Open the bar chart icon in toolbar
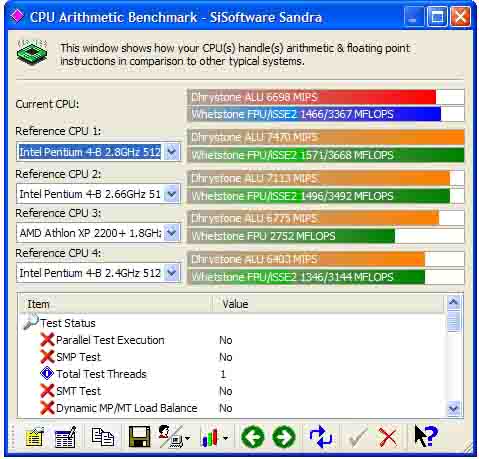The width and height of the screenshot is (479, 459). [x=210, y=437]
